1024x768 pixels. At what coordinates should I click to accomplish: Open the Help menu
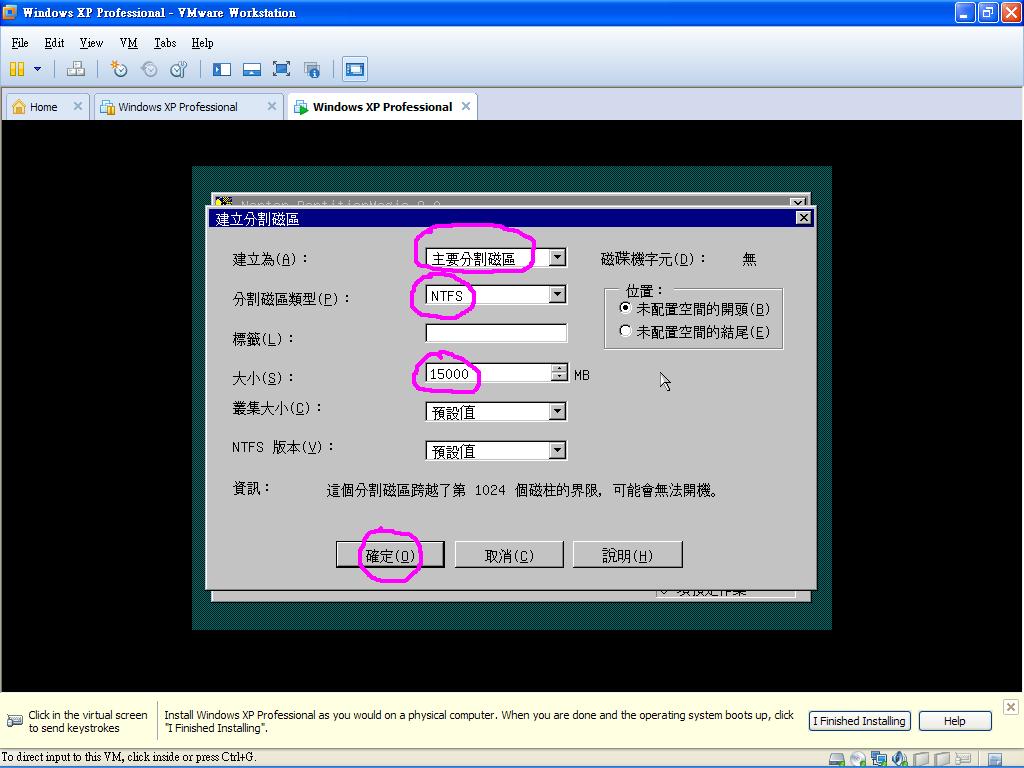tap(202, 43)
